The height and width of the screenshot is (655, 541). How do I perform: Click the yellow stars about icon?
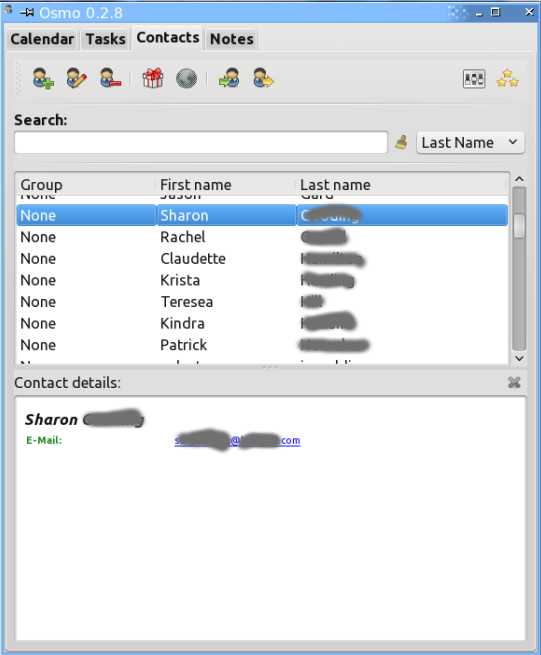[508, 79]
